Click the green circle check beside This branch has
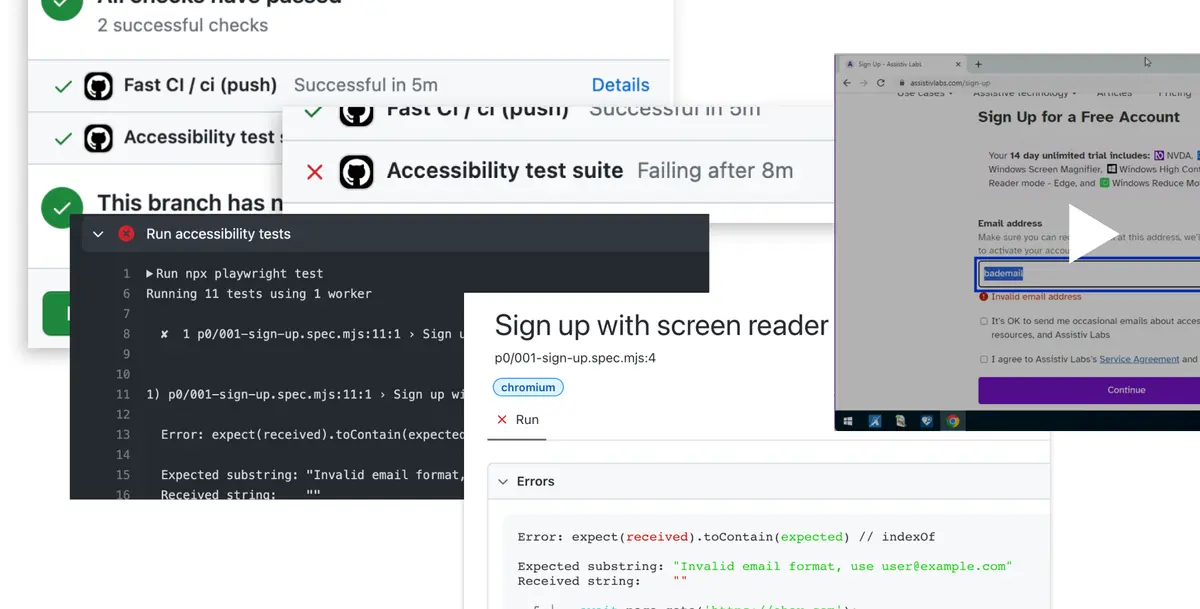 point(61,206)
